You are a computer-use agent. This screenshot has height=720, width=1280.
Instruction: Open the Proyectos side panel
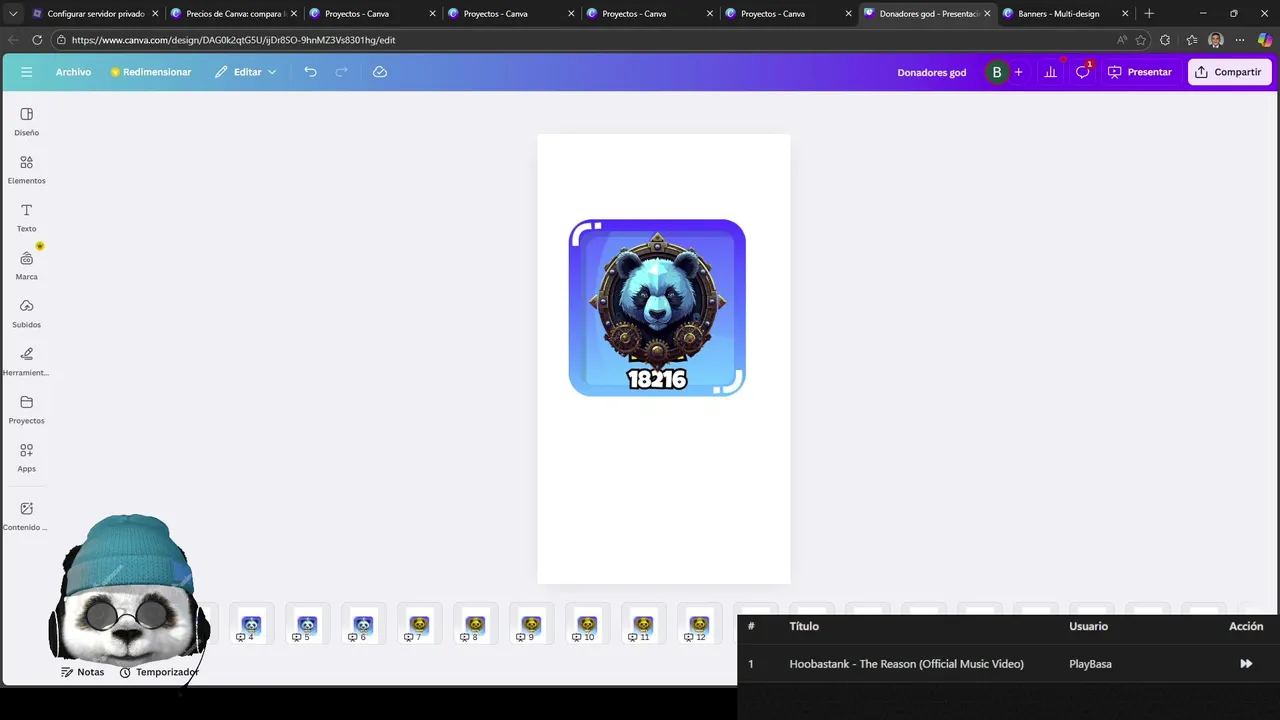coord(27,410)
